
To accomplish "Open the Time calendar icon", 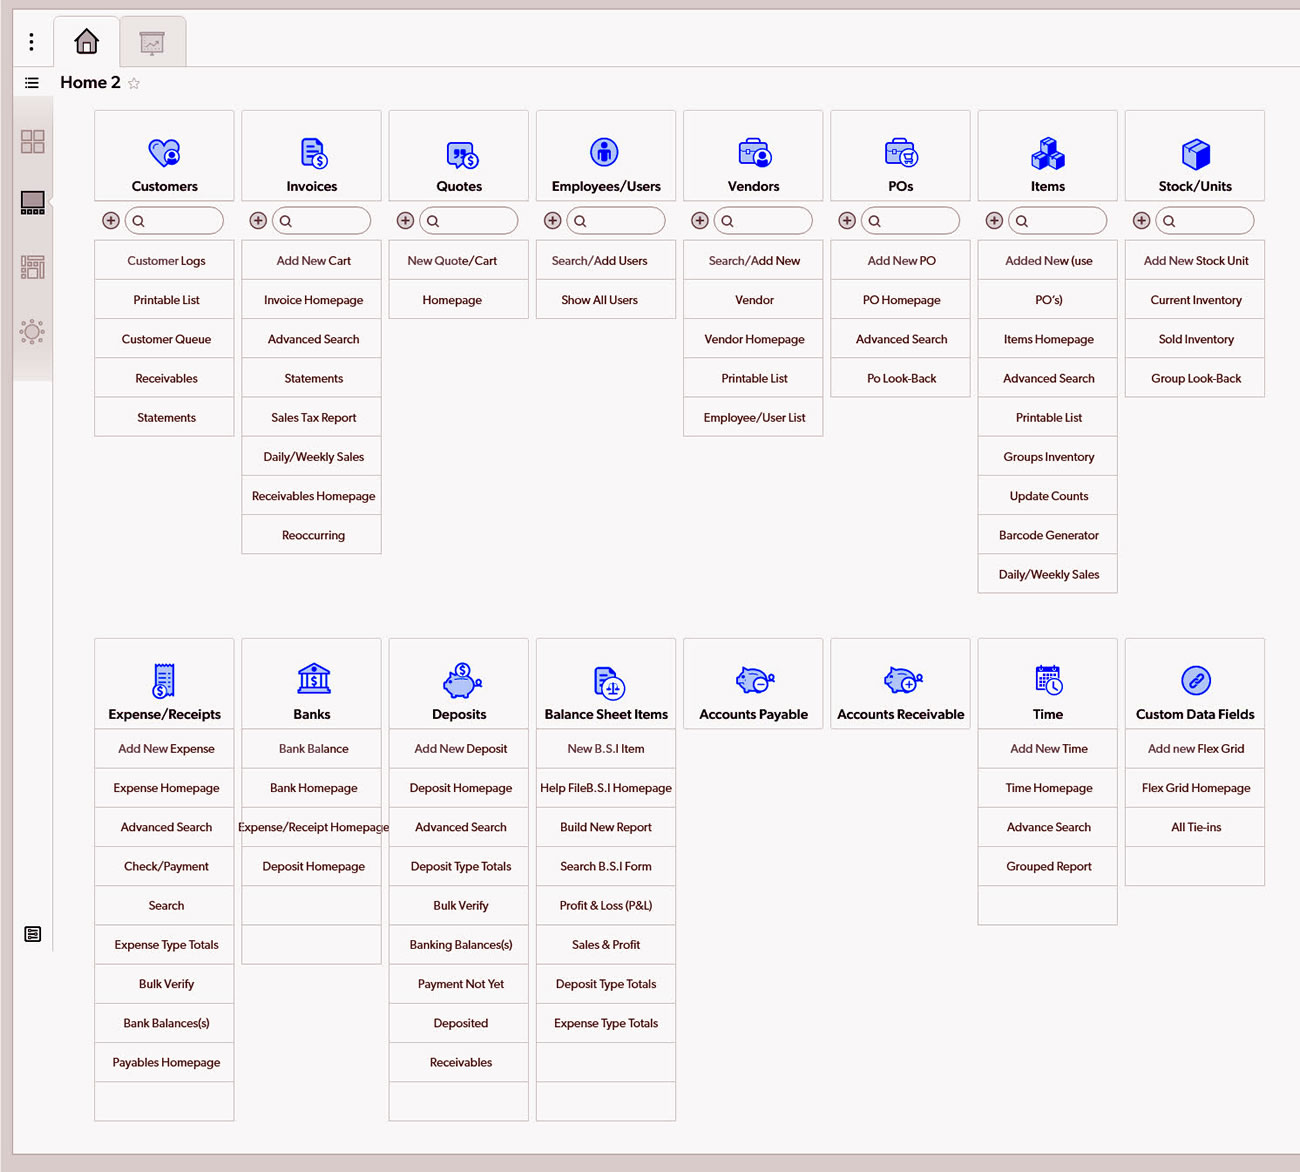I will 1047,680.
